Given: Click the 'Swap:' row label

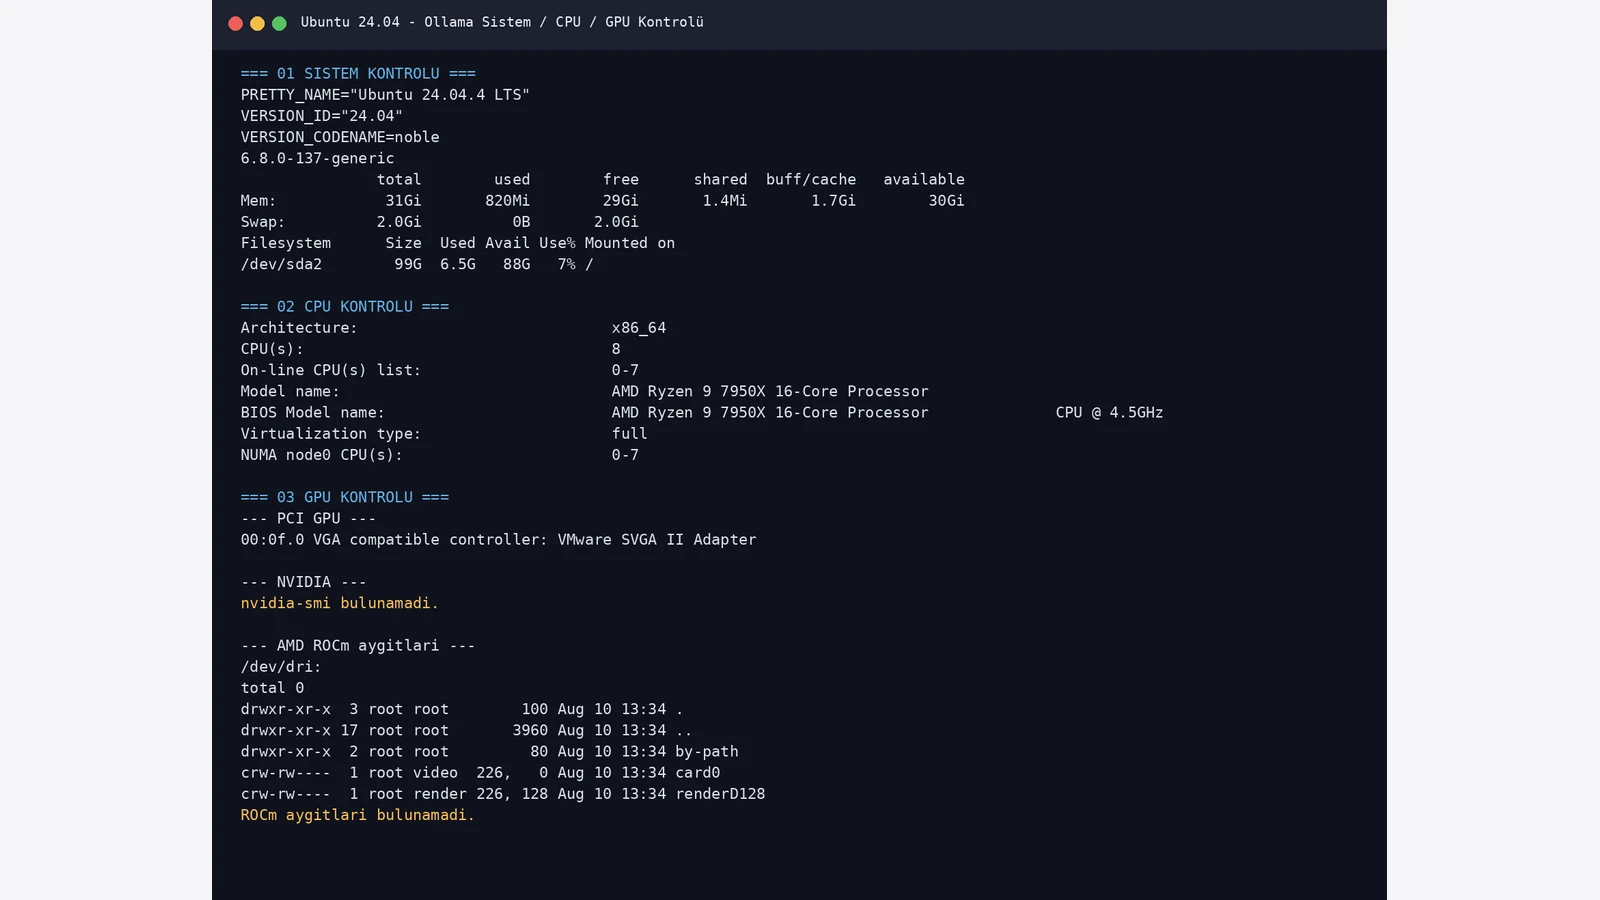Looking at the screenshot, I should pos(263,222).
